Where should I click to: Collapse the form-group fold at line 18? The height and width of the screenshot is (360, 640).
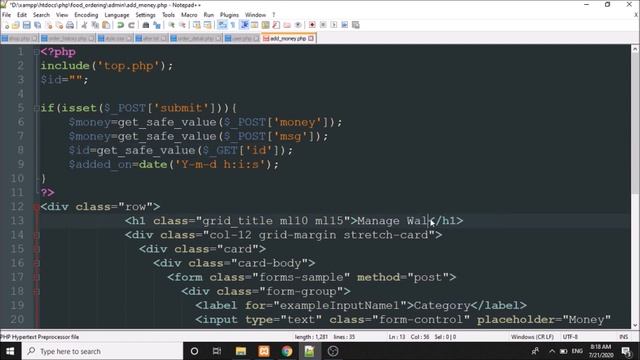point(36,291)
